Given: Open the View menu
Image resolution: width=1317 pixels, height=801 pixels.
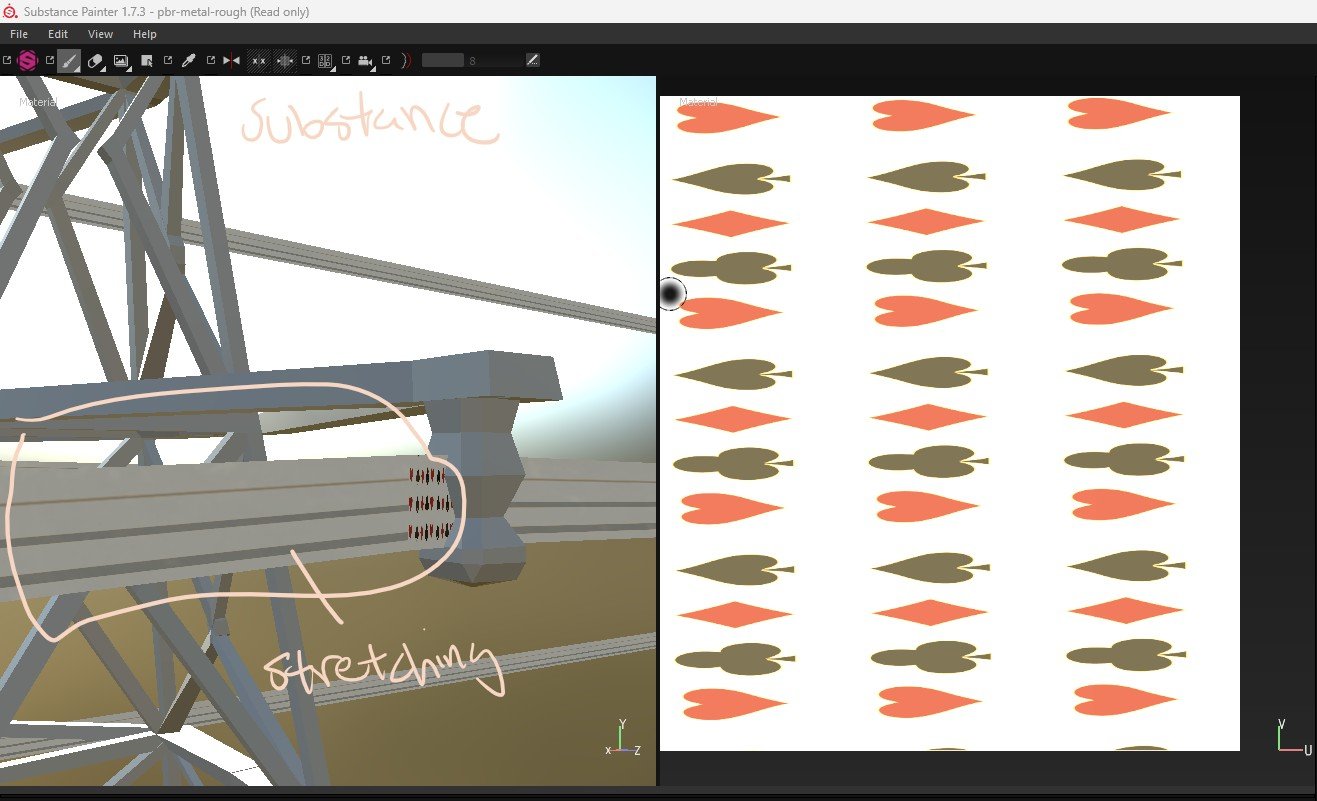Looking at the screenshot, I should [100, 34].
